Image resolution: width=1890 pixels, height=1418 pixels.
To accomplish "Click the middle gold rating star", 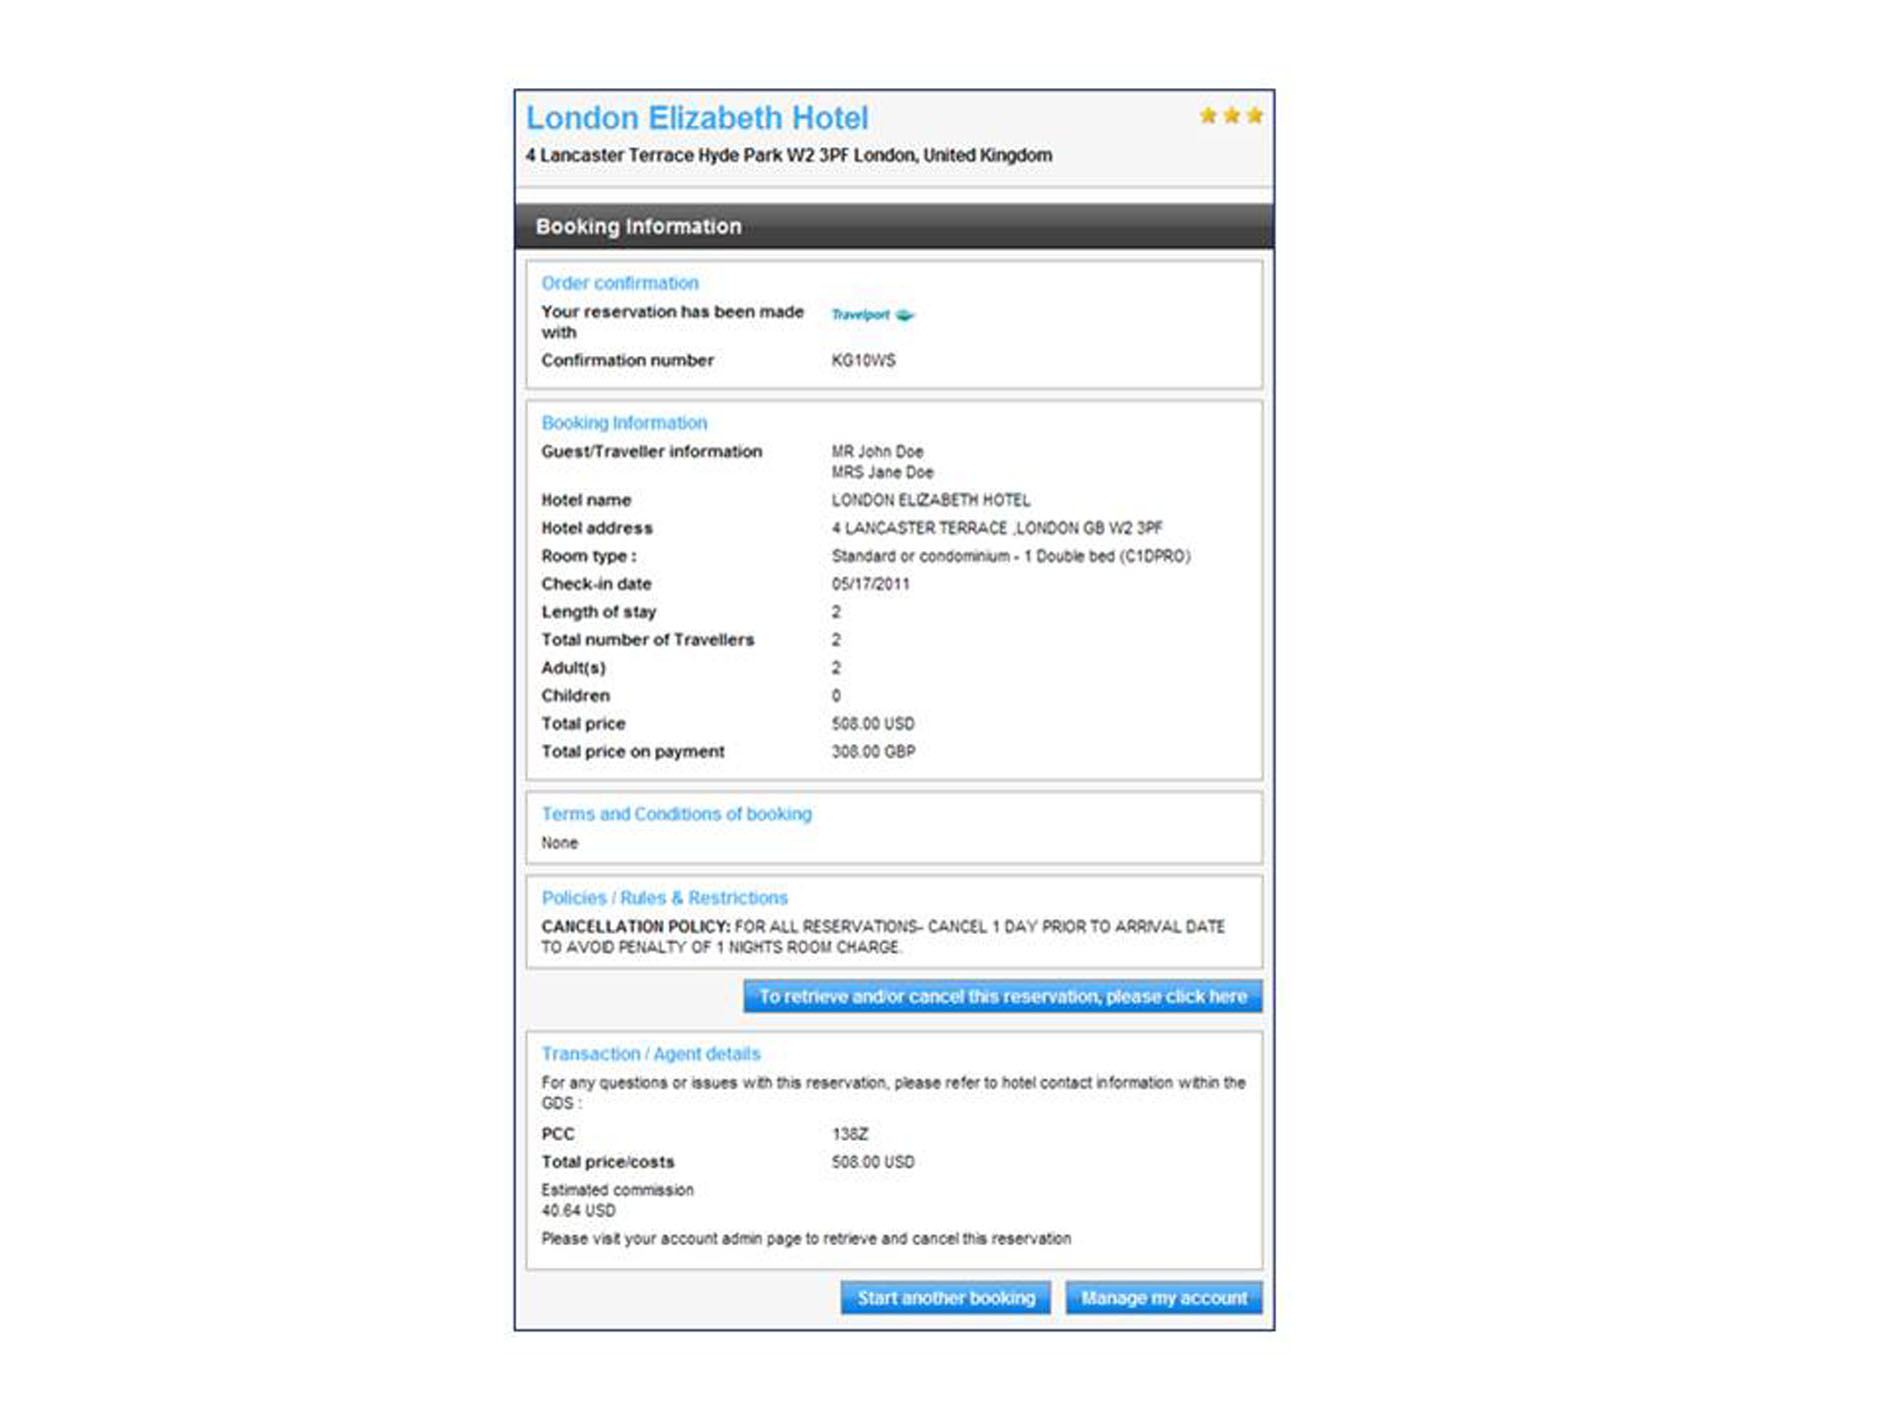I will point(1231,116).
